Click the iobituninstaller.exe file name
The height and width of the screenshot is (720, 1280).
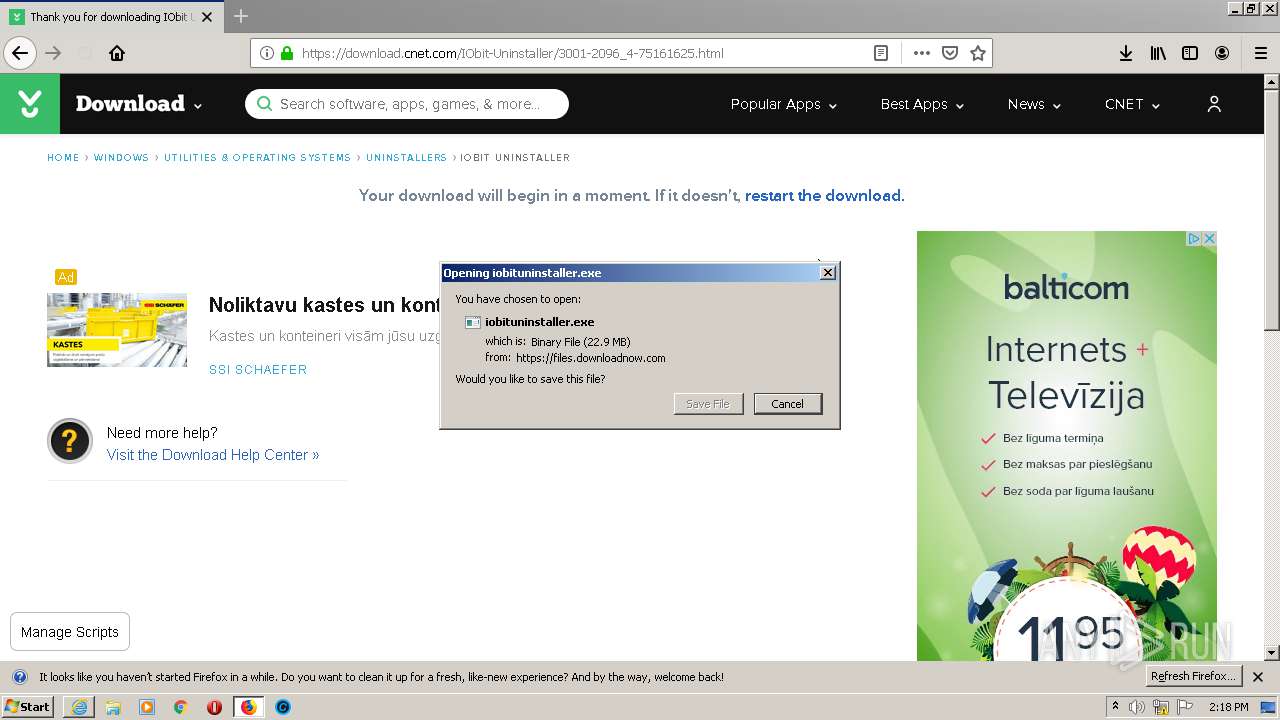[540, 322]
